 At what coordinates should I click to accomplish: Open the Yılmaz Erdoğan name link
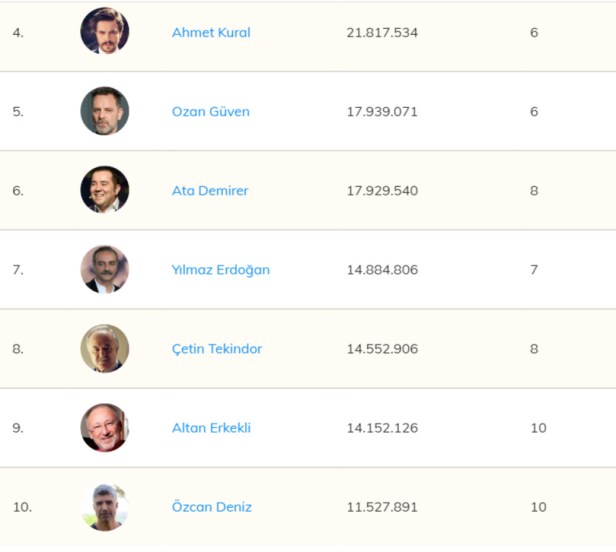(220, 269)
